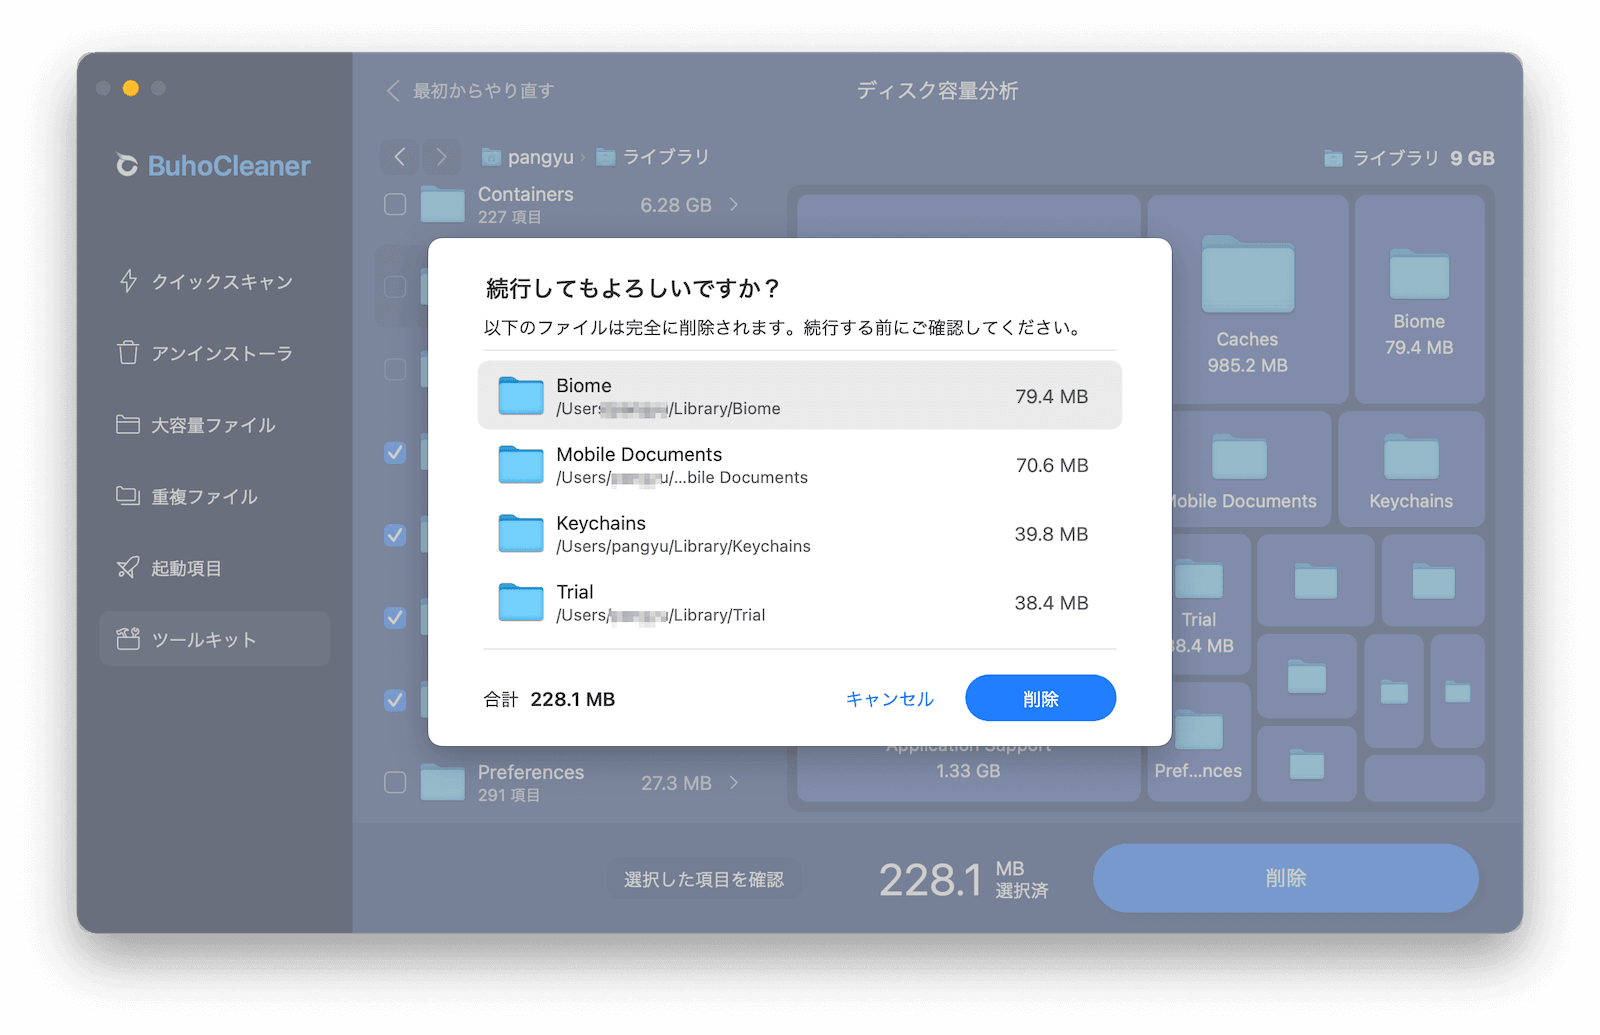Click the Containers 6.28 GB size value
The image size is (1600, 1035).
(676, 205)
